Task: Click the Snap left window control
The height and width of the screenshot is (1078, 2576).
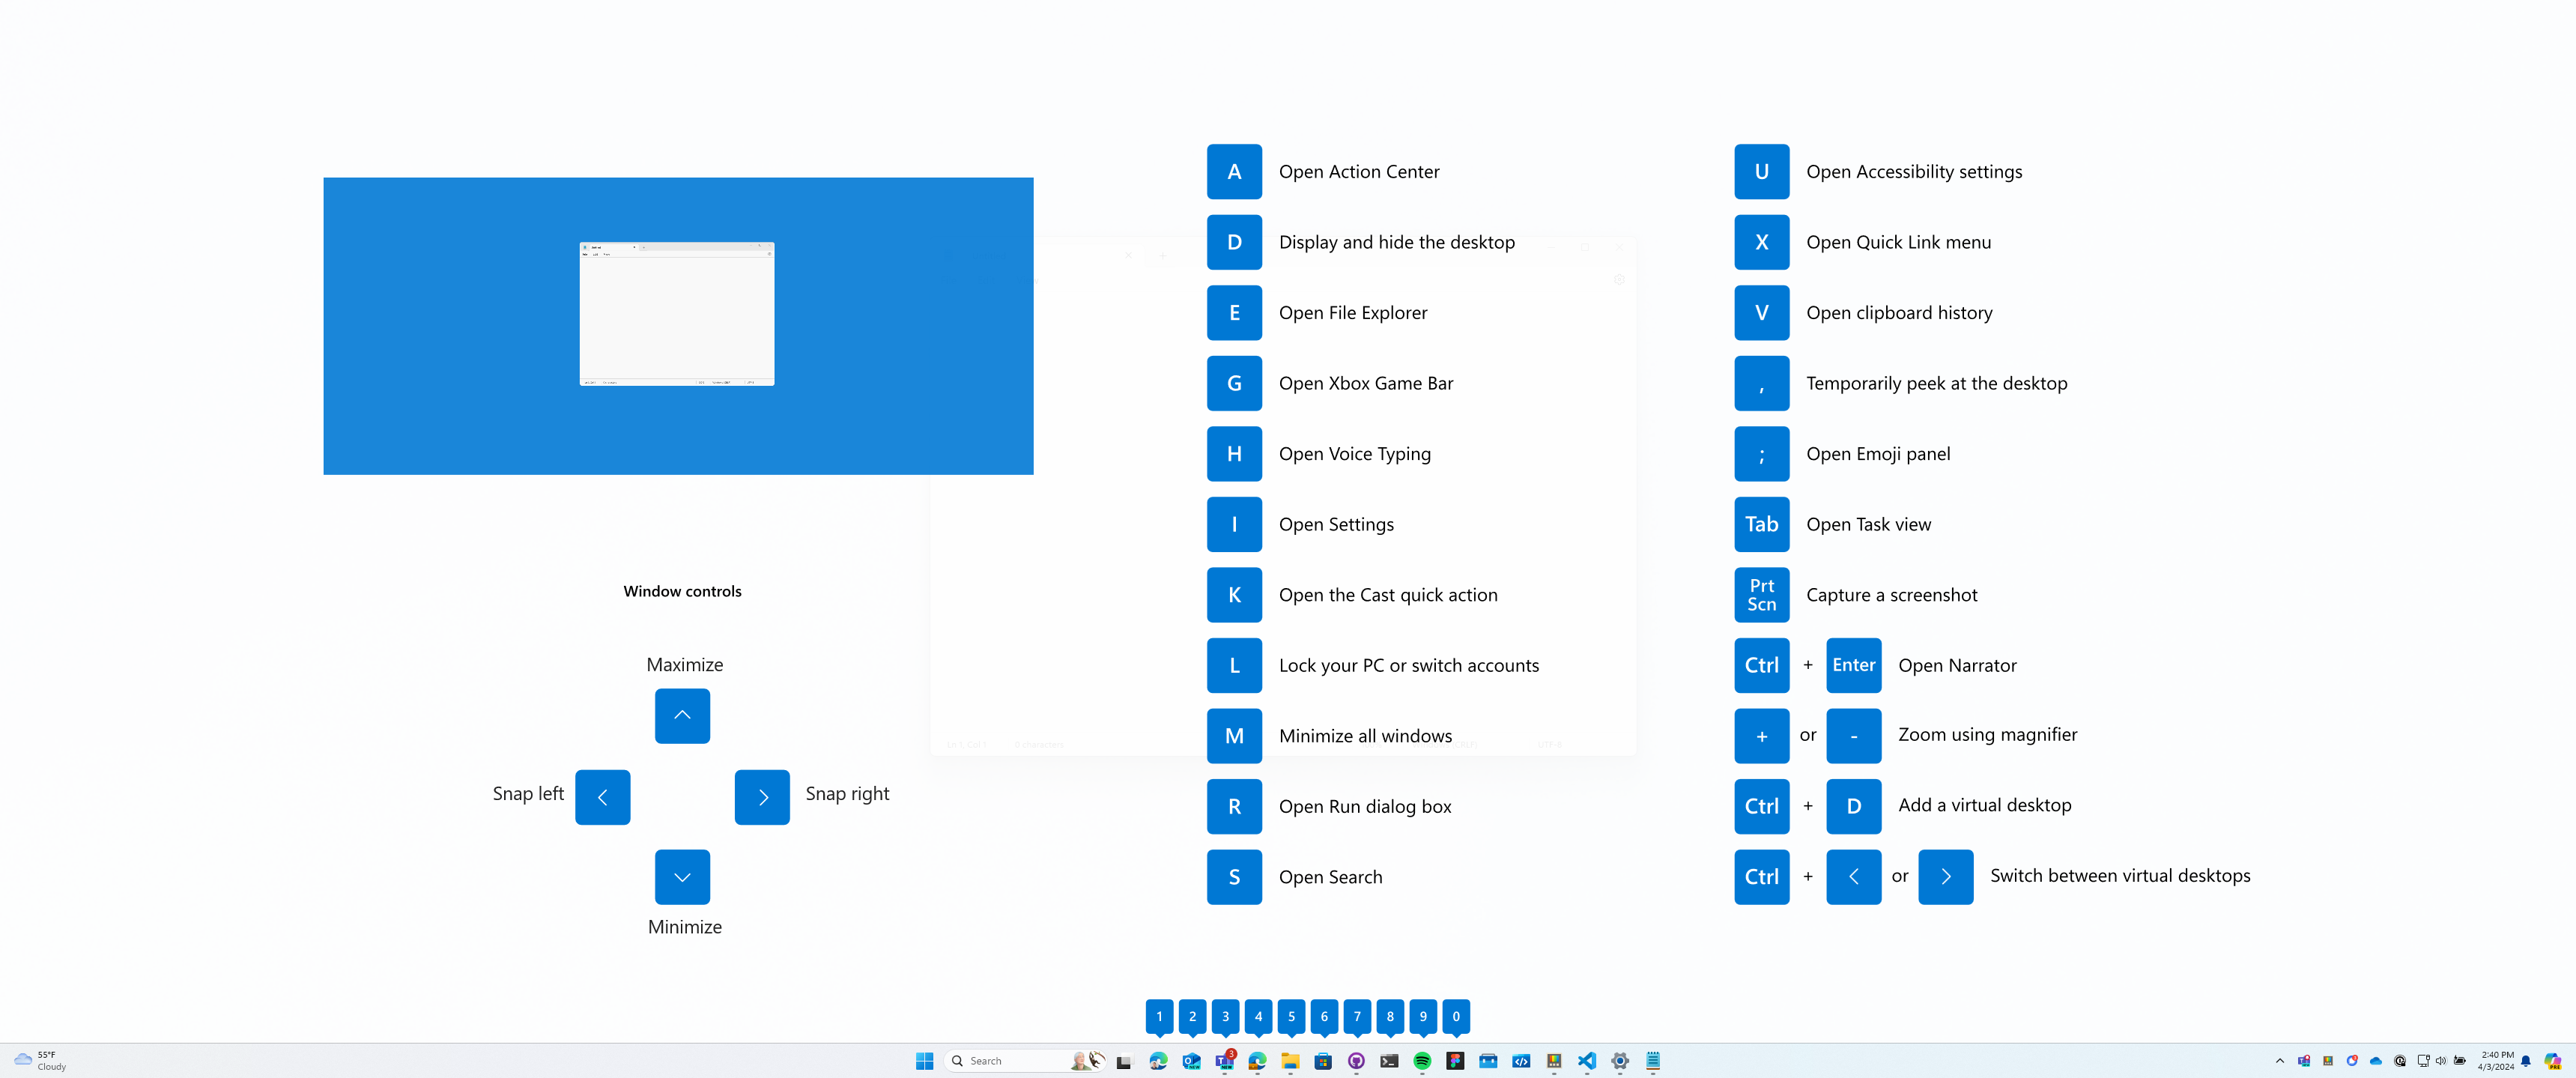Action: 603,796
